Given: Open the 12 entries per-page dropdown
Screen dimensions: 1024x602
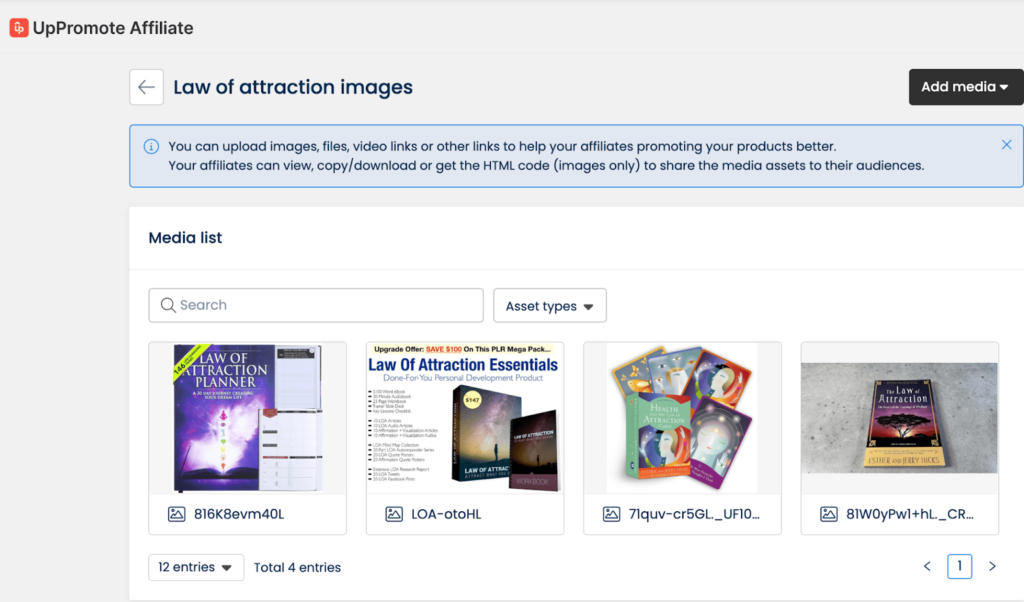Looking at the screenshot, I should click(196, 567).
